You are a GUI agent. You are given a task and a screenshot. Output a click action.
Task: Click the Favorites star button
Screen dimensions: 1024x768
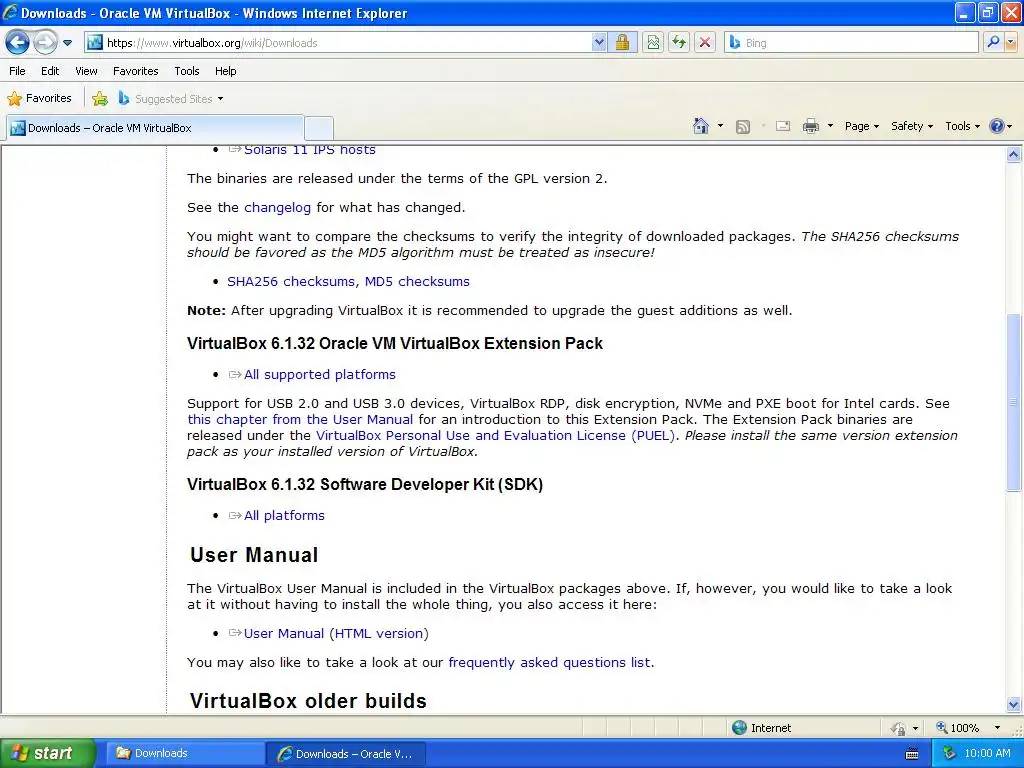[x=40, y=99]
